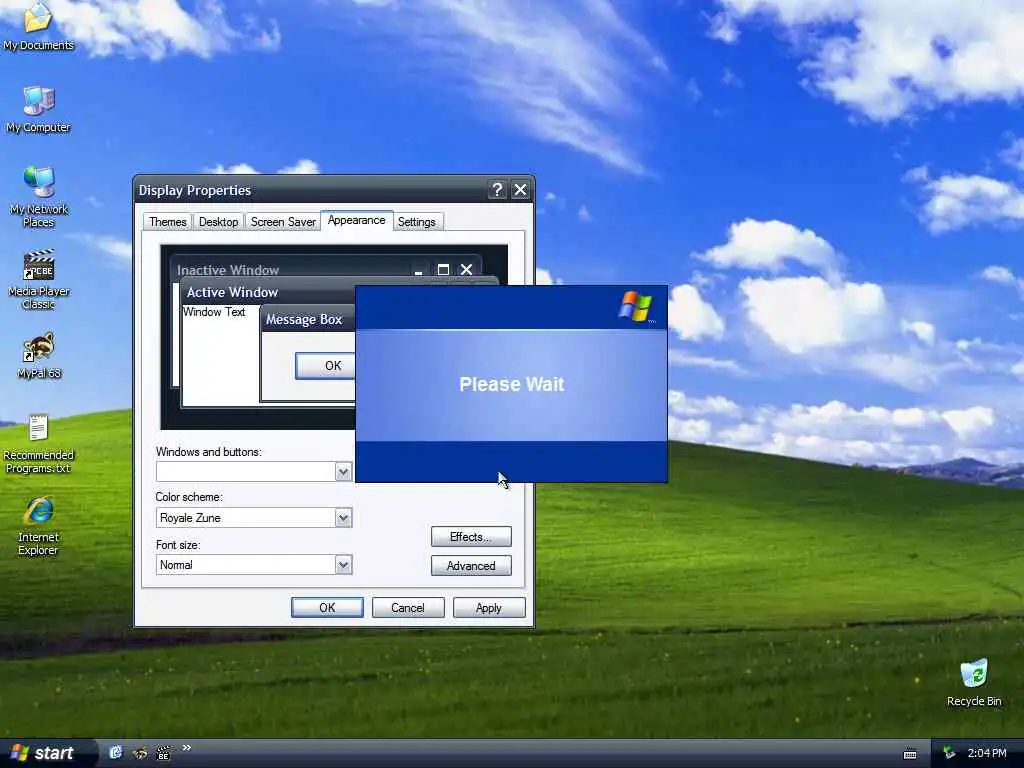Viewport: 1024px width, 768px height.
Task: Select the Recycle Bin icon
Action: tap(974, 683)
